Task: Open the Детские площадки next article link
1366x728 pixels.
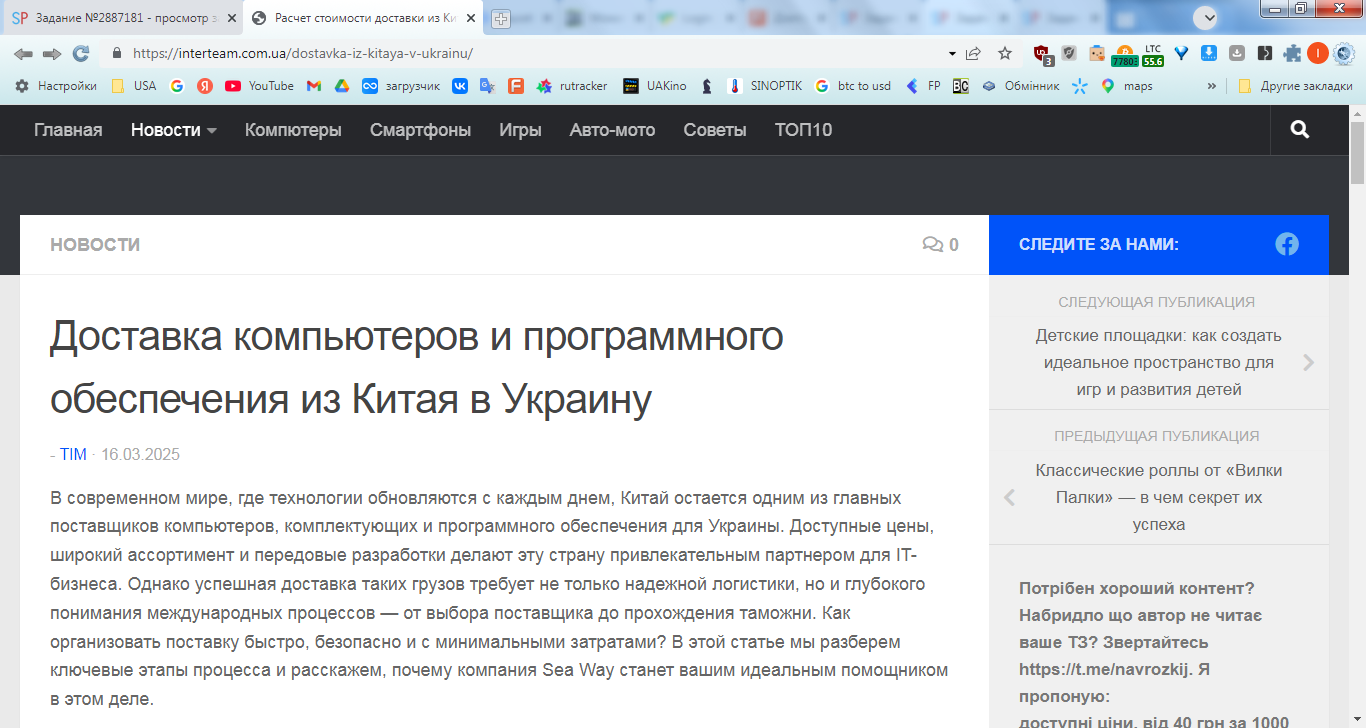Action: coord(1158,362)
